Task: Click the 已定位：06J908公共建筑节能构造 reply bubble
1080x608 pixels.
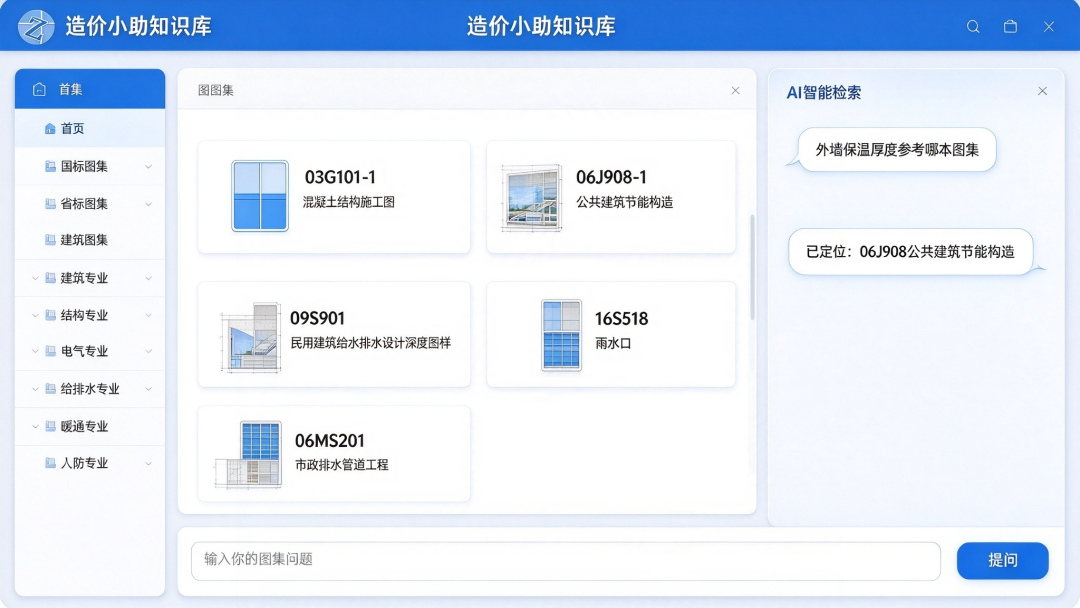Action: click(911, 251)
